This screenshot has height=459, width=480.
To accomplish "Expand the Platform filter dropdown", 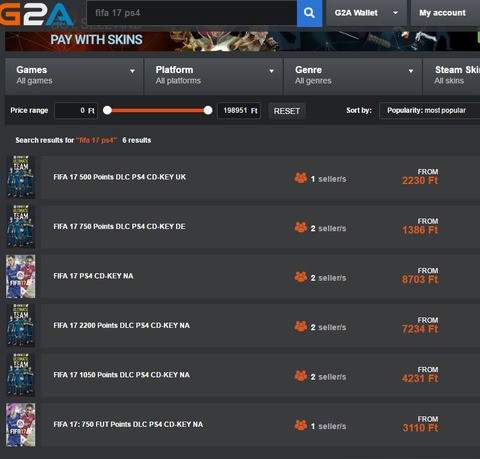I will point(213,76).
